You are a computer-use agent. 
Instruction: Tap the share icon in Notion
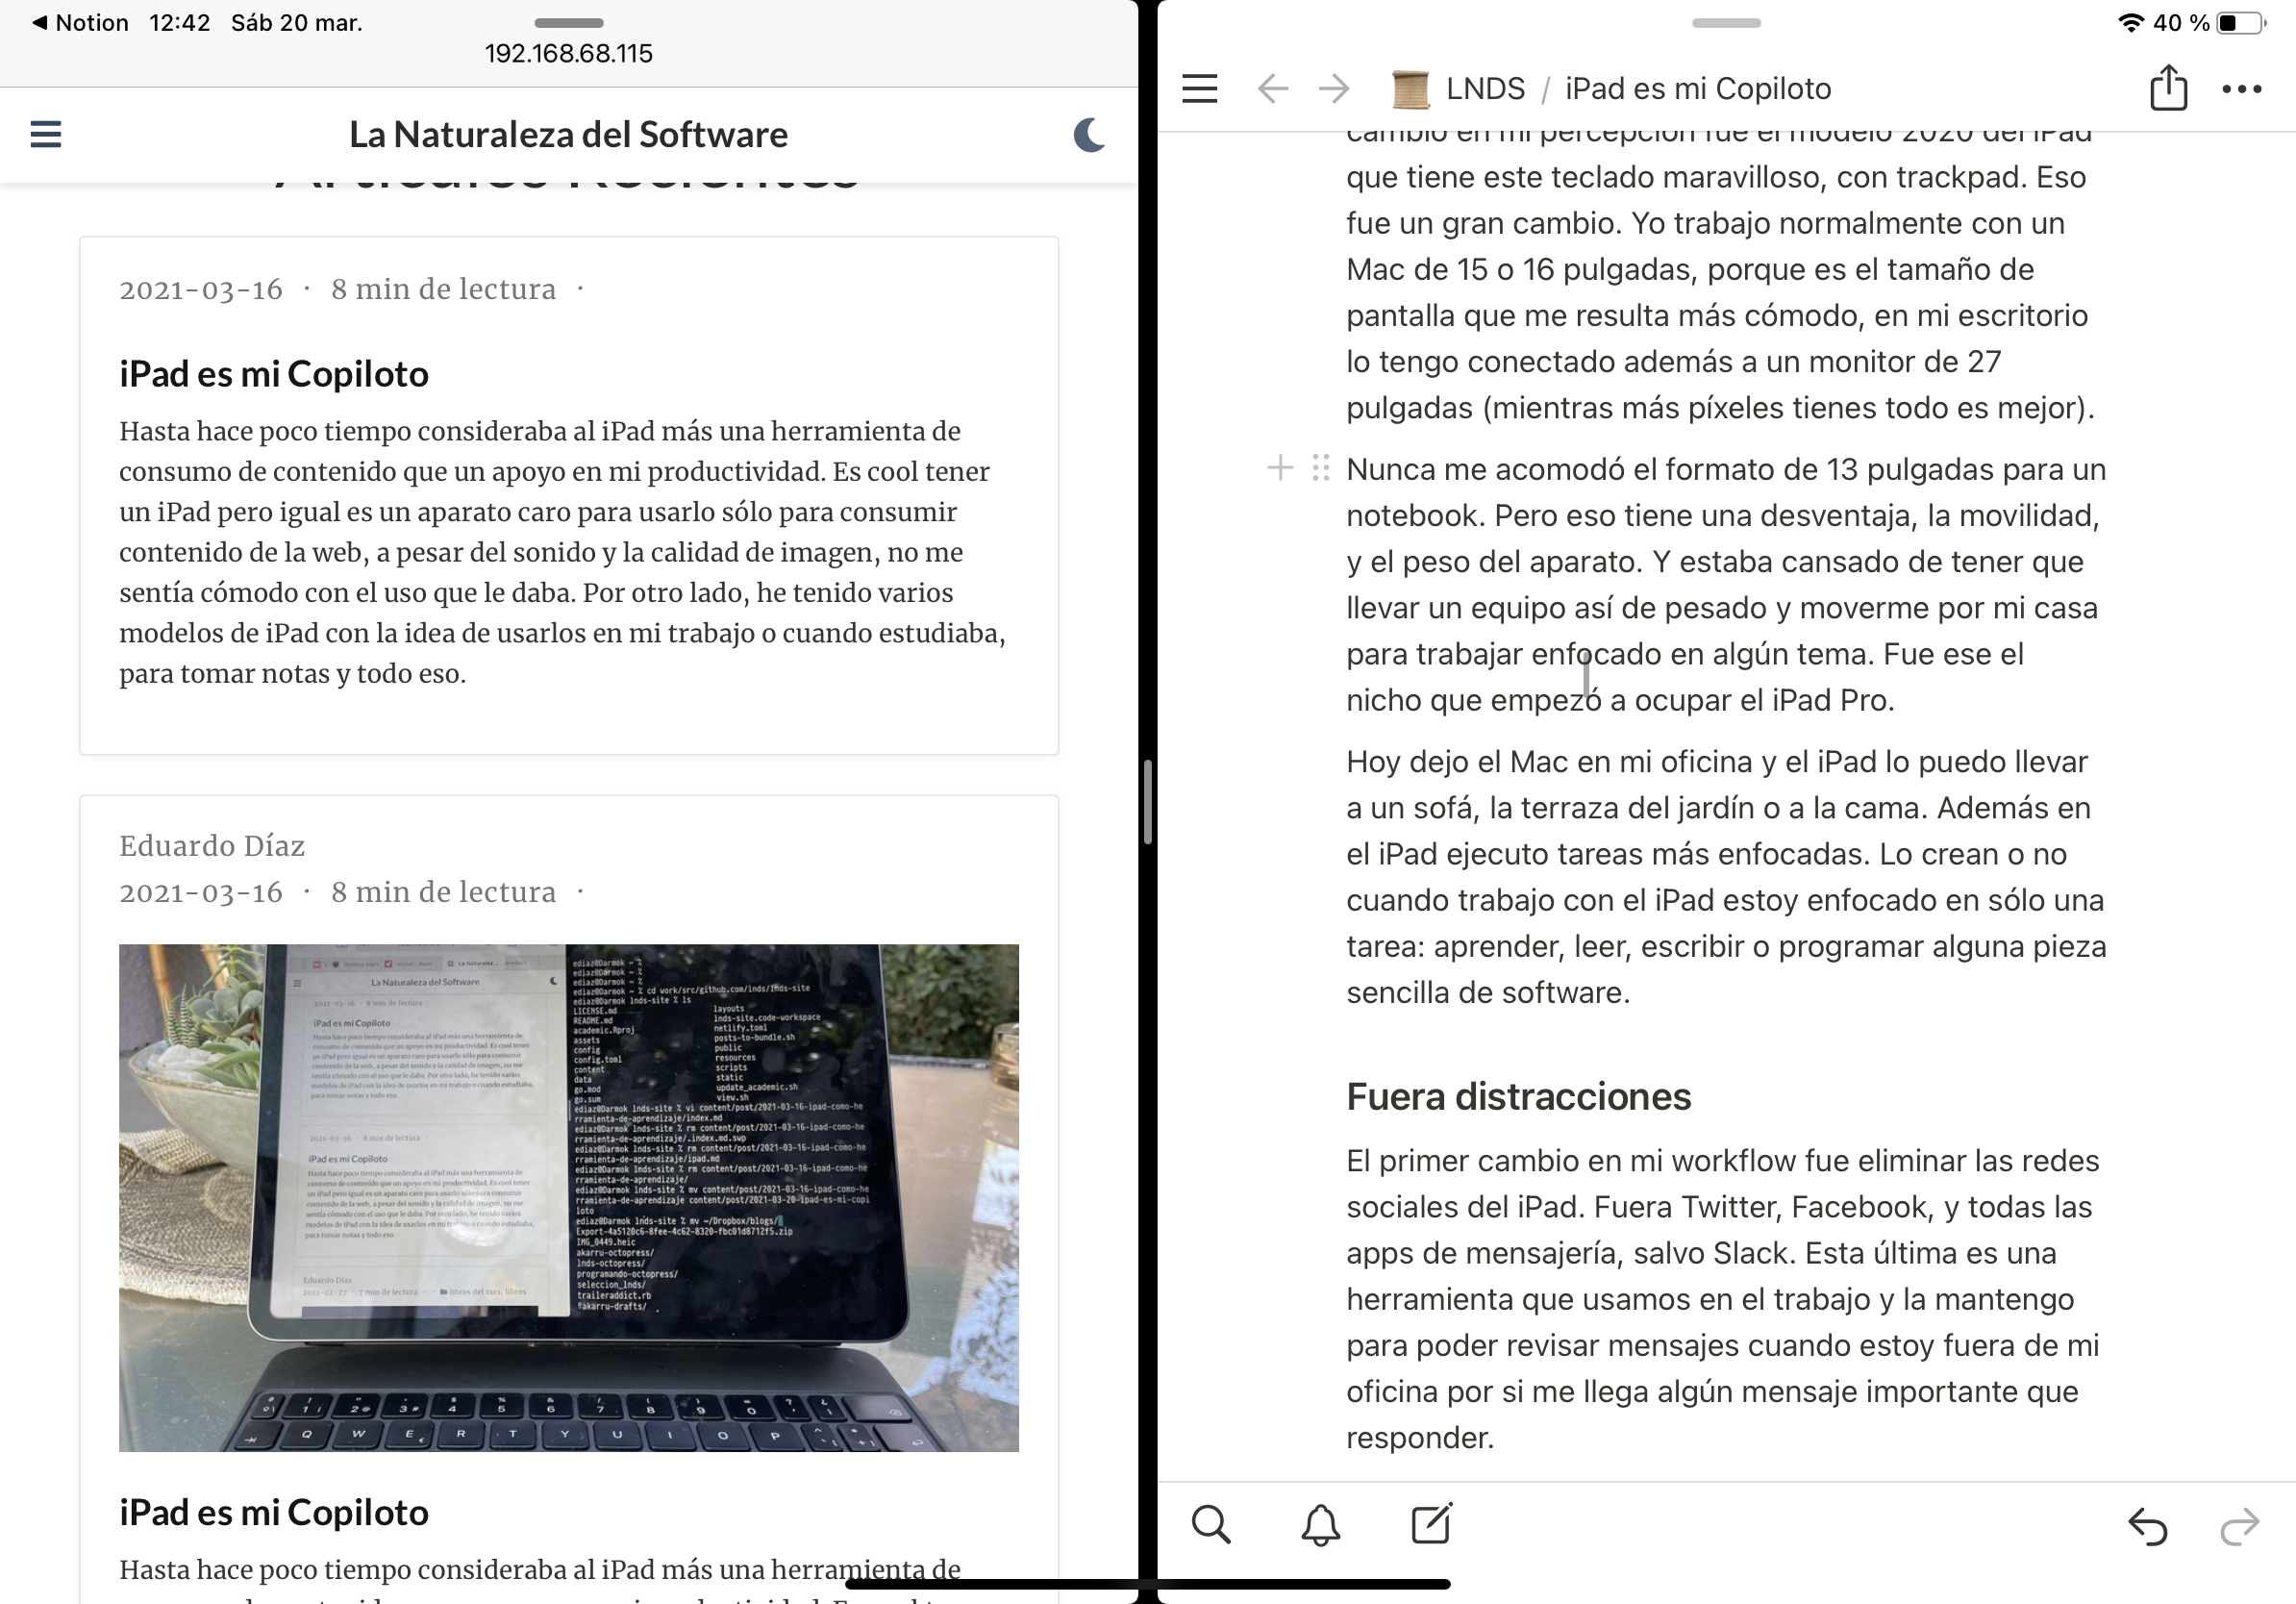pyautogui.click(x=2168, y=87)
